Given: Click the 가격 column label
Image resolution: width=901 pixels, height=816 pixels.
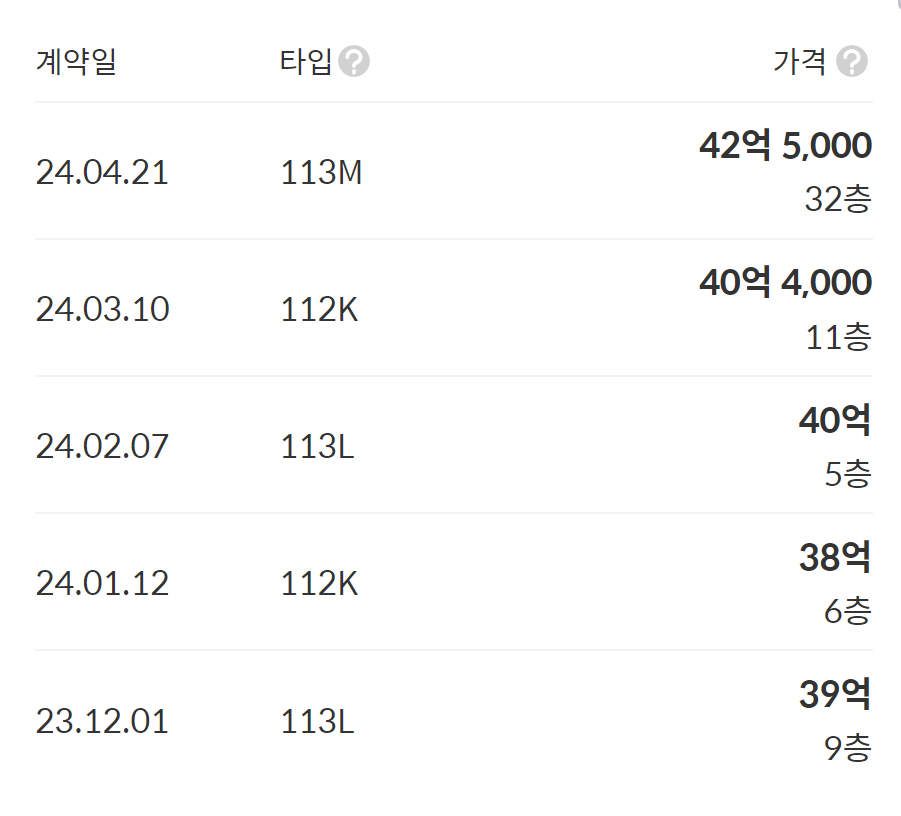Looking at the screenshot, I should (x=798, y=62).
